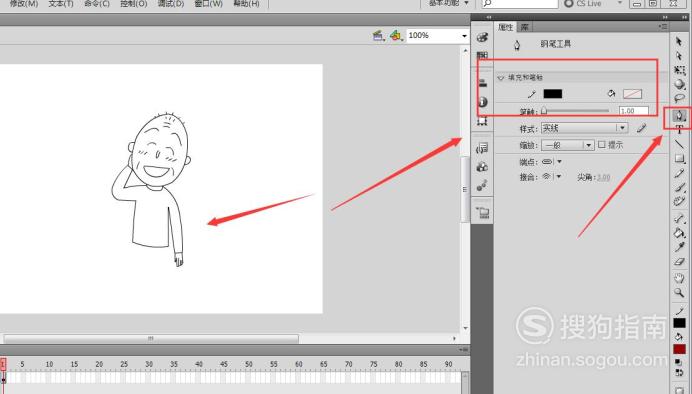Open the 缩放 scale dropdown

click(x=568, y=145)
